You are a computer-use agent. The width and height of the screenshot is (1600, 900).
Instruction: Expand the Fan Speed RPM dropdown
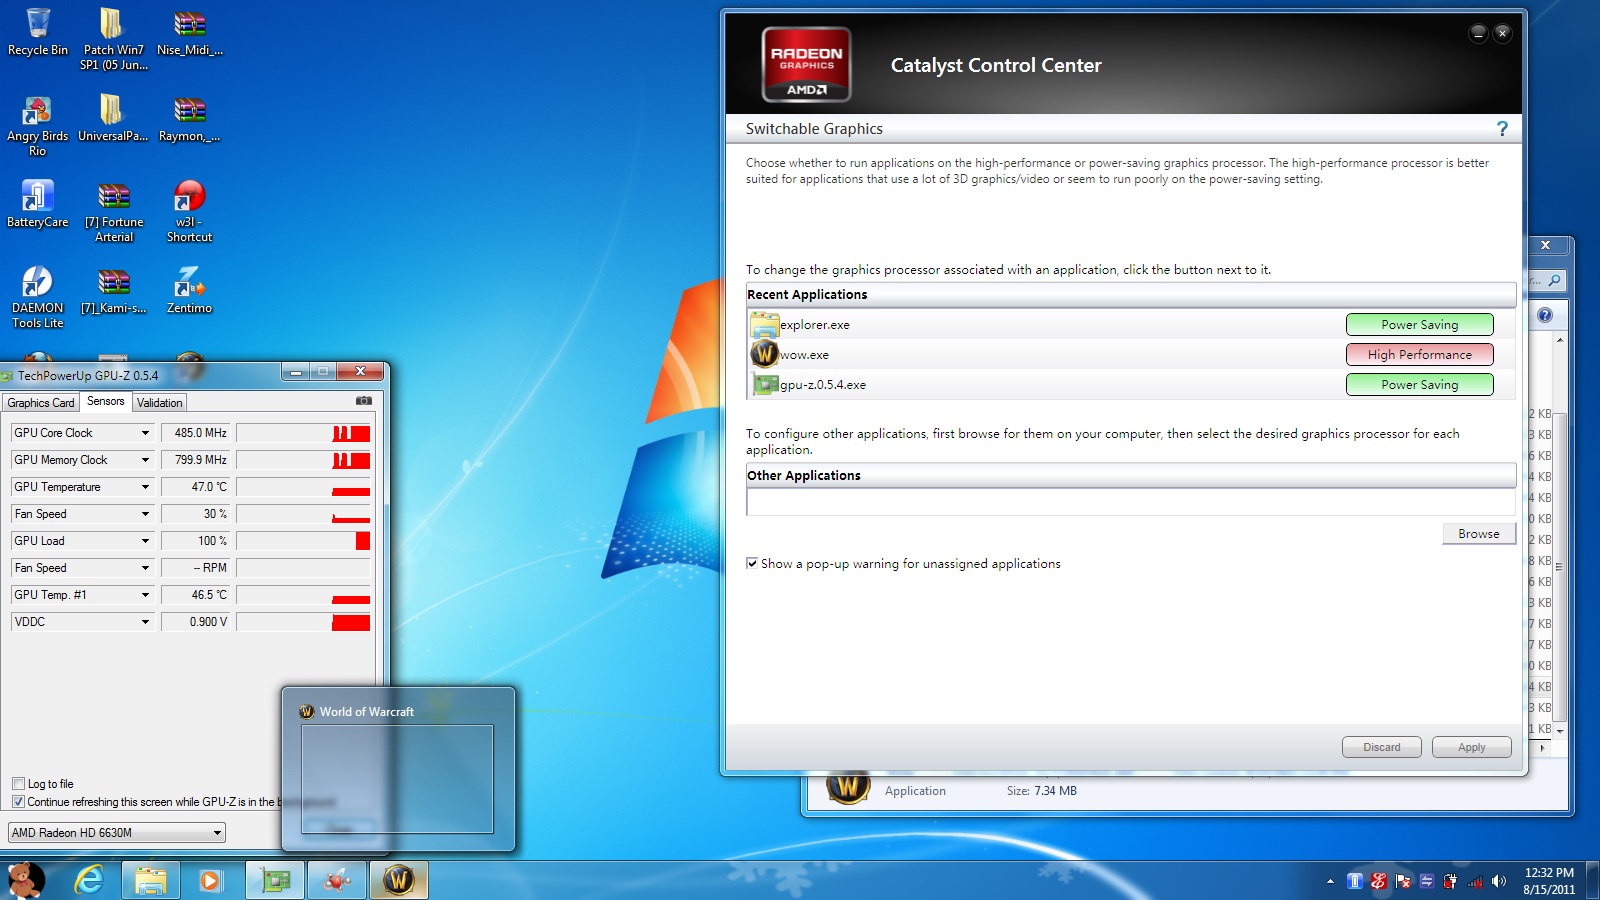(x=145, y=568)
